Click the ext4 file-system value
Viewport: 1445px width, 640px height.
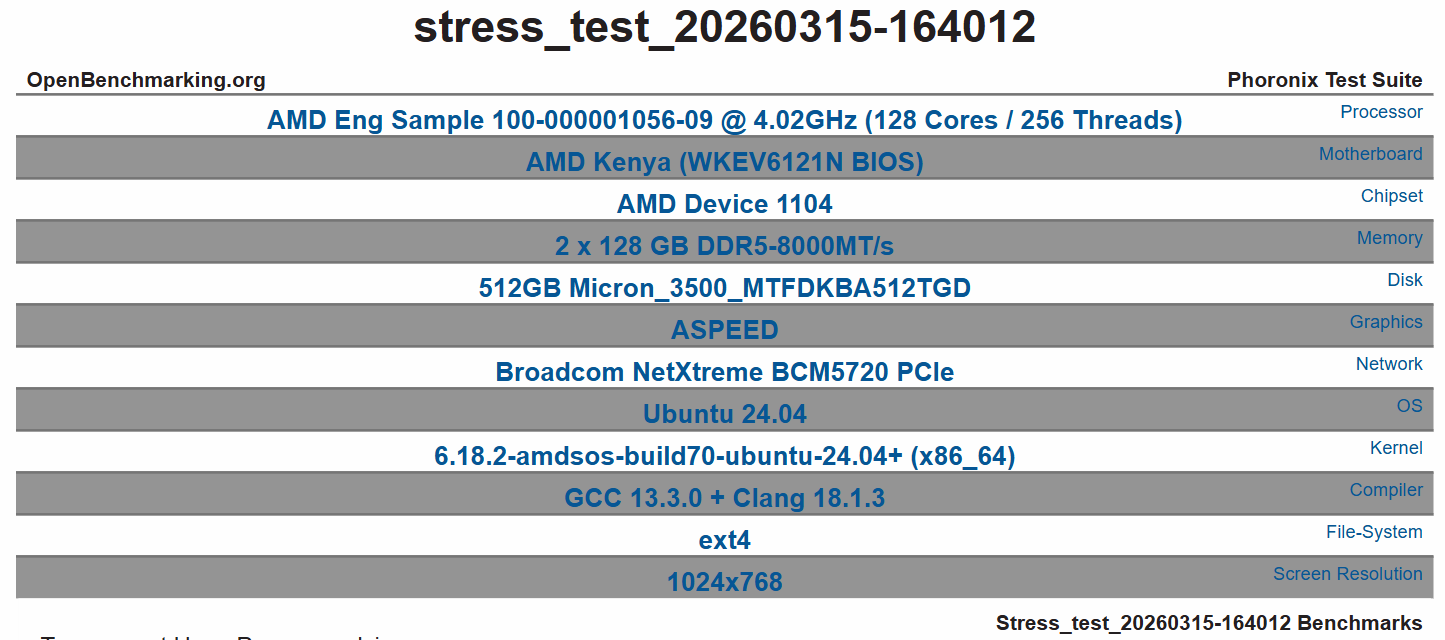[x=725, y=540]
